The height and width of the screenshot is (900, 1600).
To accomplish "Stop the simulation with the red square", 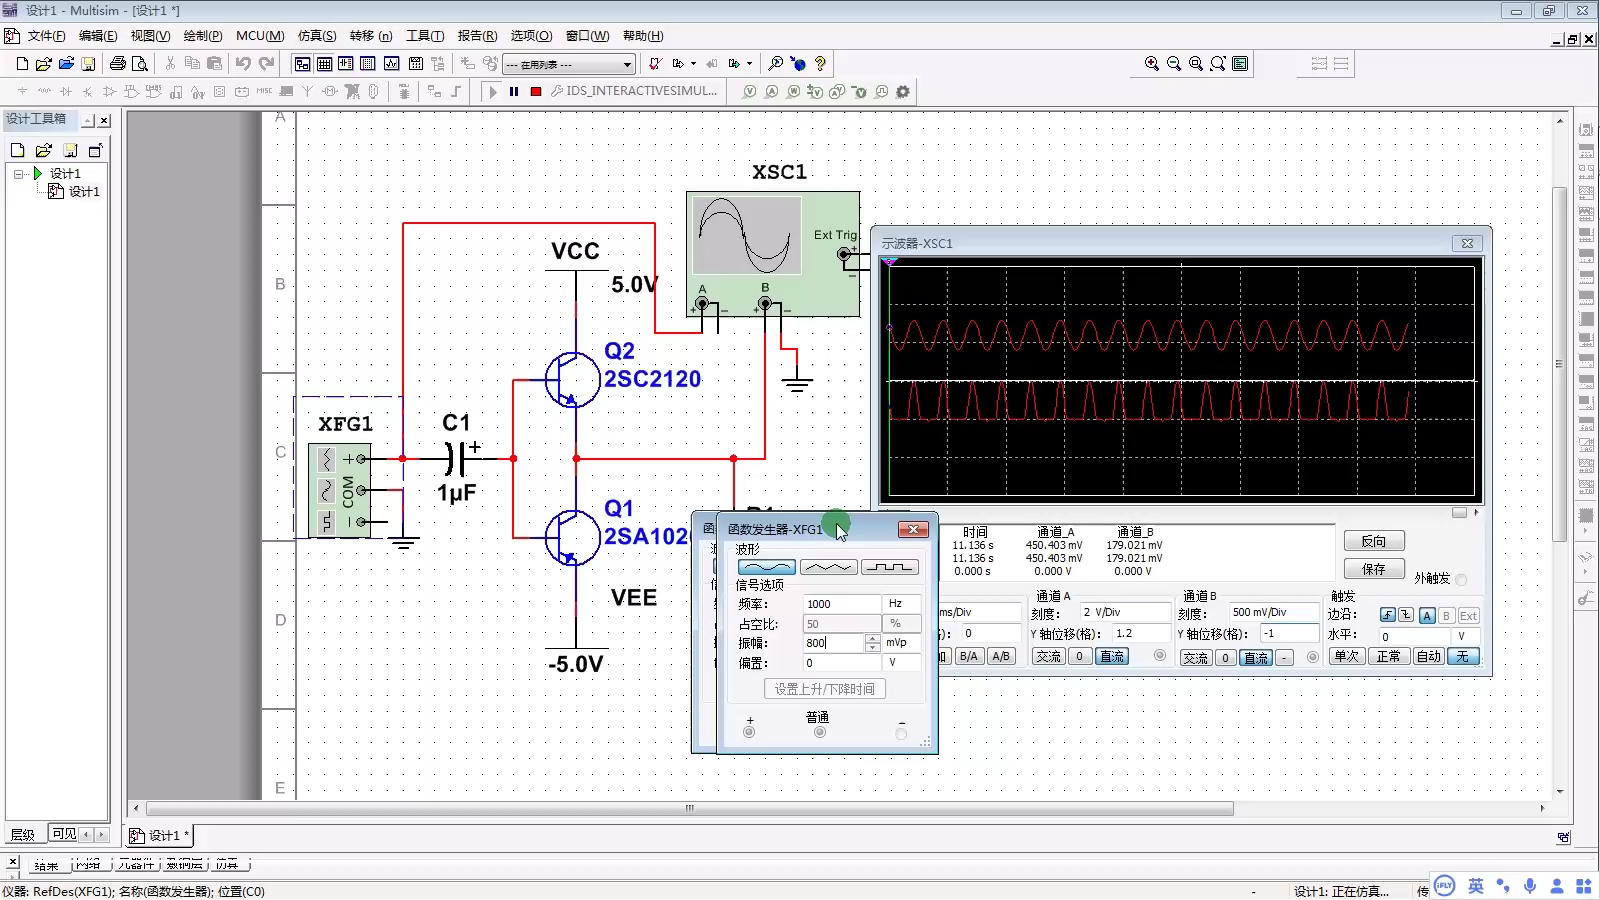I will coord(536,91).
